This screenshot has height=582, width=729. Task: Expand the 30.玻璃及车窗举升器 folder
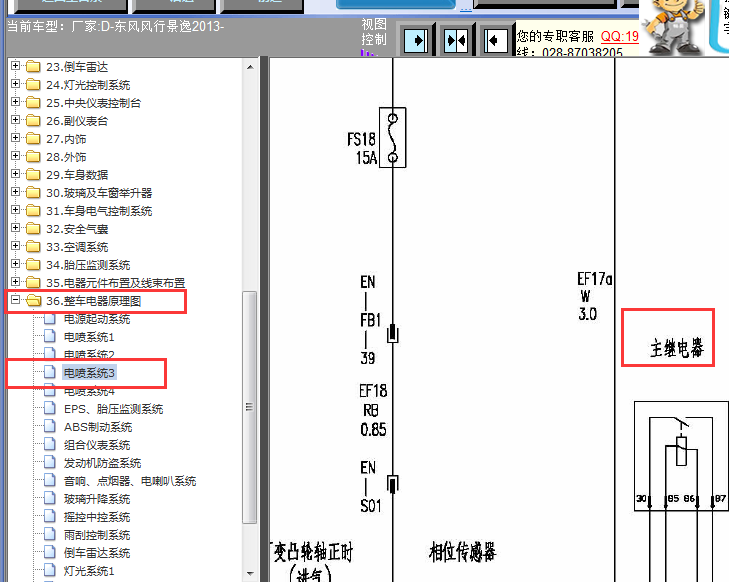coord(15,192)
